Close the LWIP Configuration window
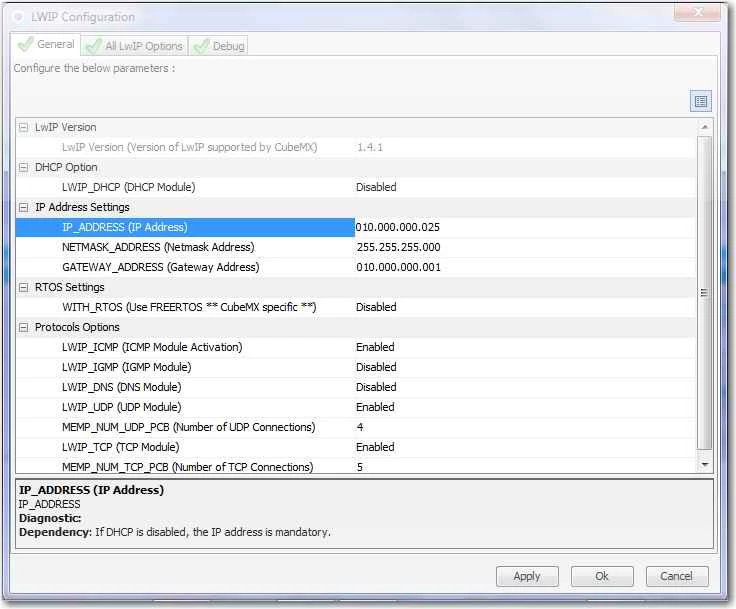 697,12
